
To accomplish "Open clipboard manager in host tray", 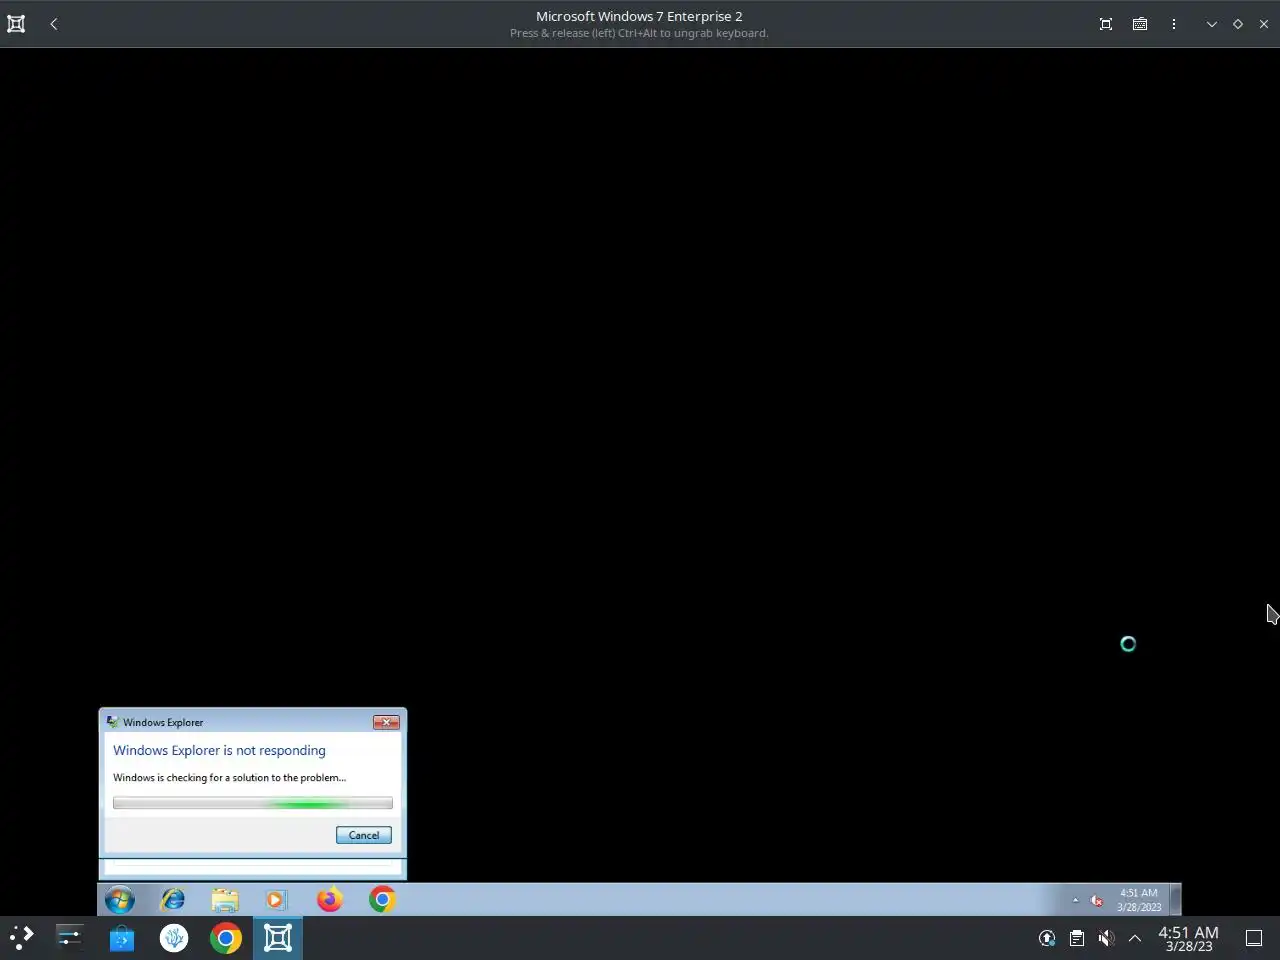I will (1077, 938).
